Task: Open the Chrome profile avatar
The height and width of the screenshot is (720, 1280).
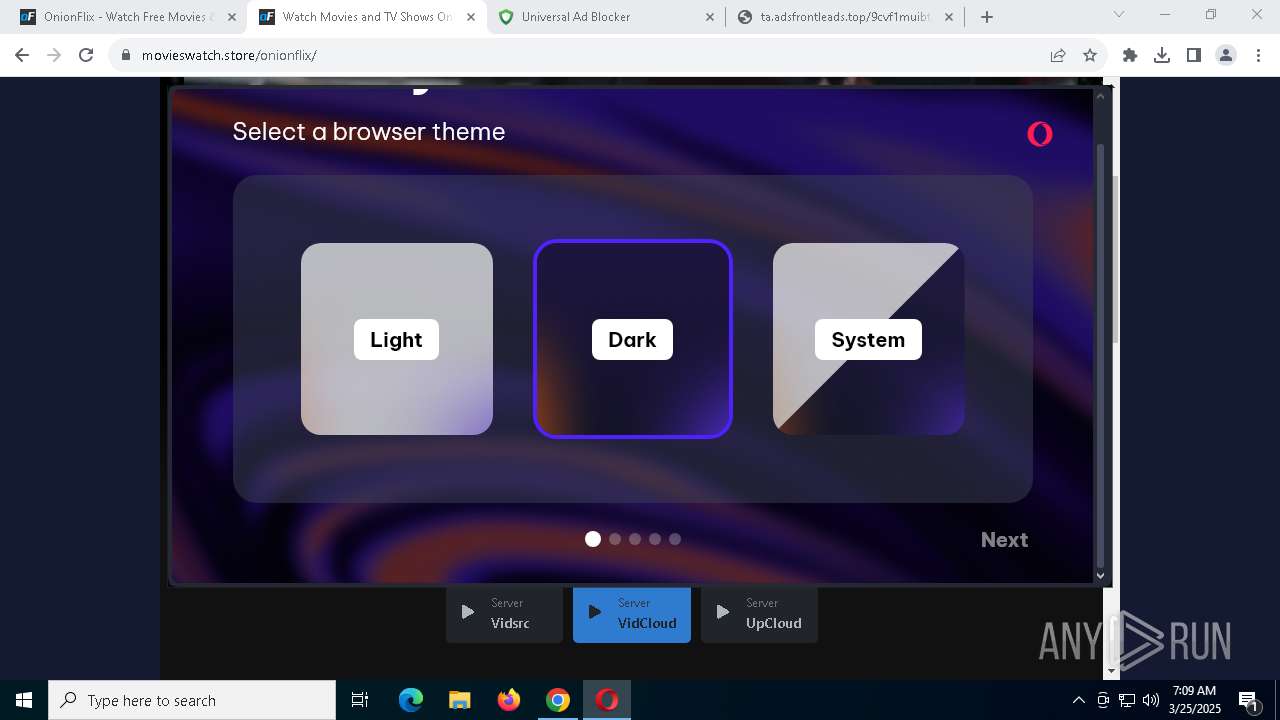Action: click(x=1226, y=55)
